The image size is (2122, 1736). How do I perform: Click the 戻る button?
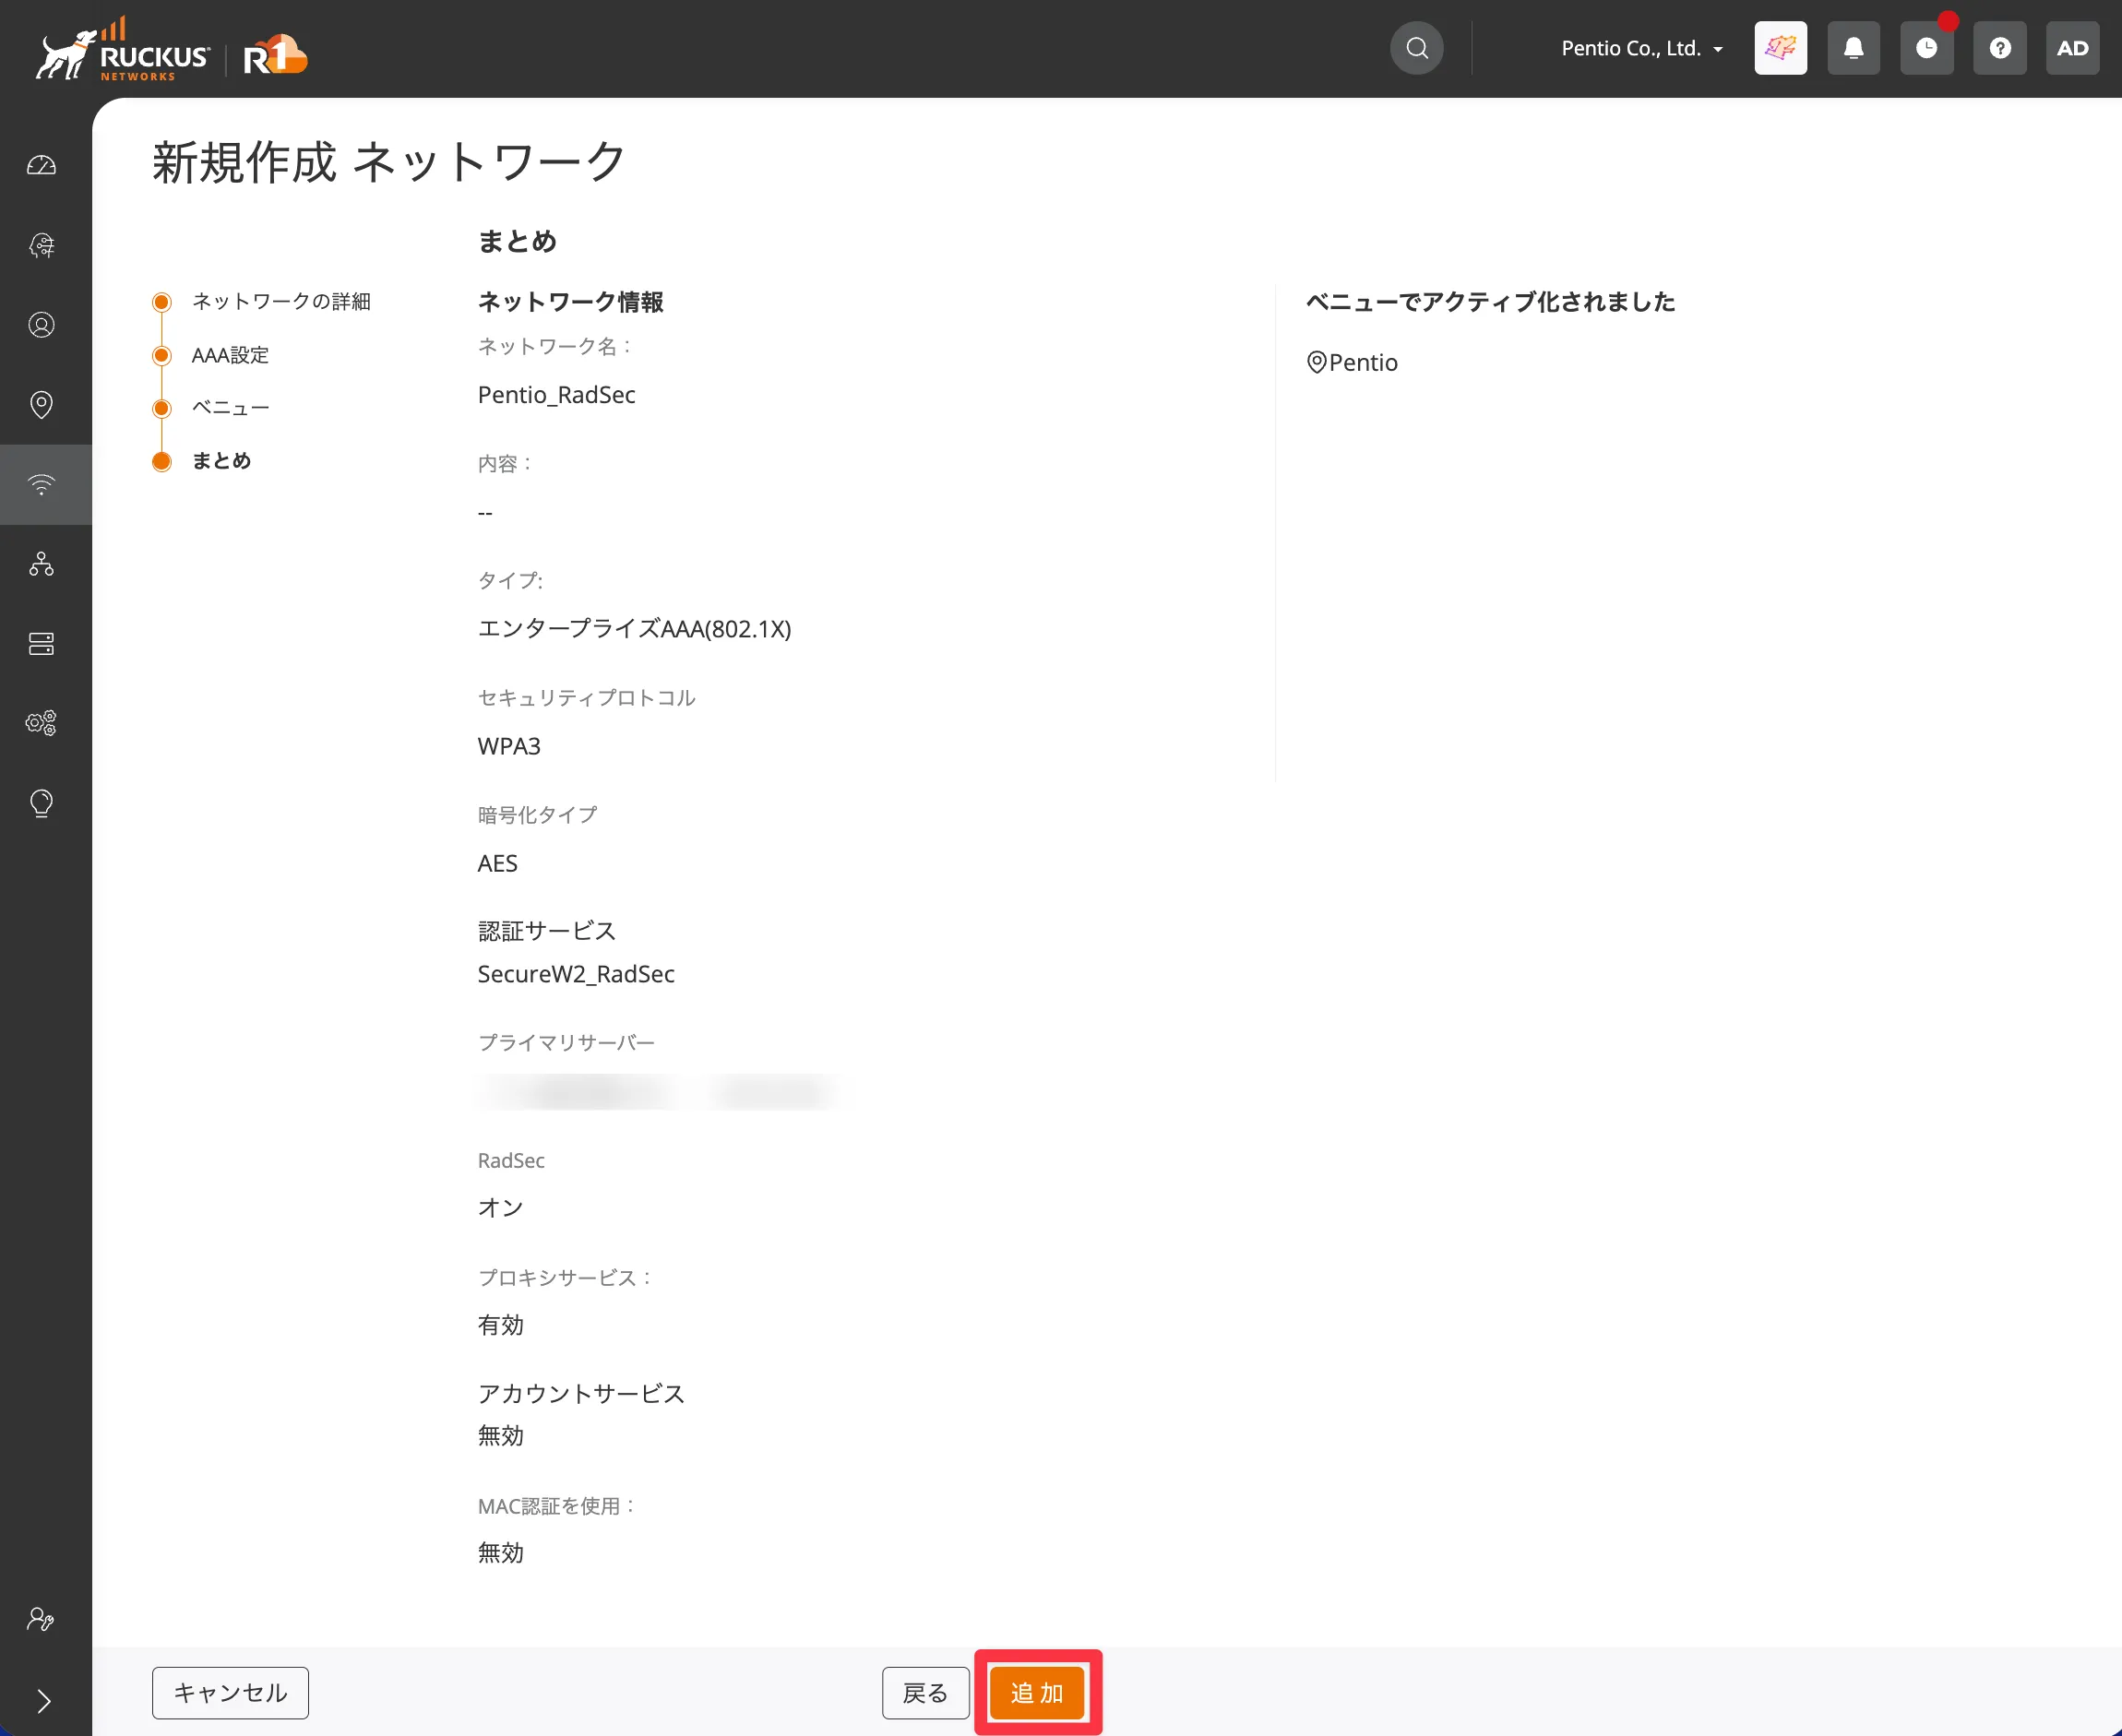[x=925, y=1692]
